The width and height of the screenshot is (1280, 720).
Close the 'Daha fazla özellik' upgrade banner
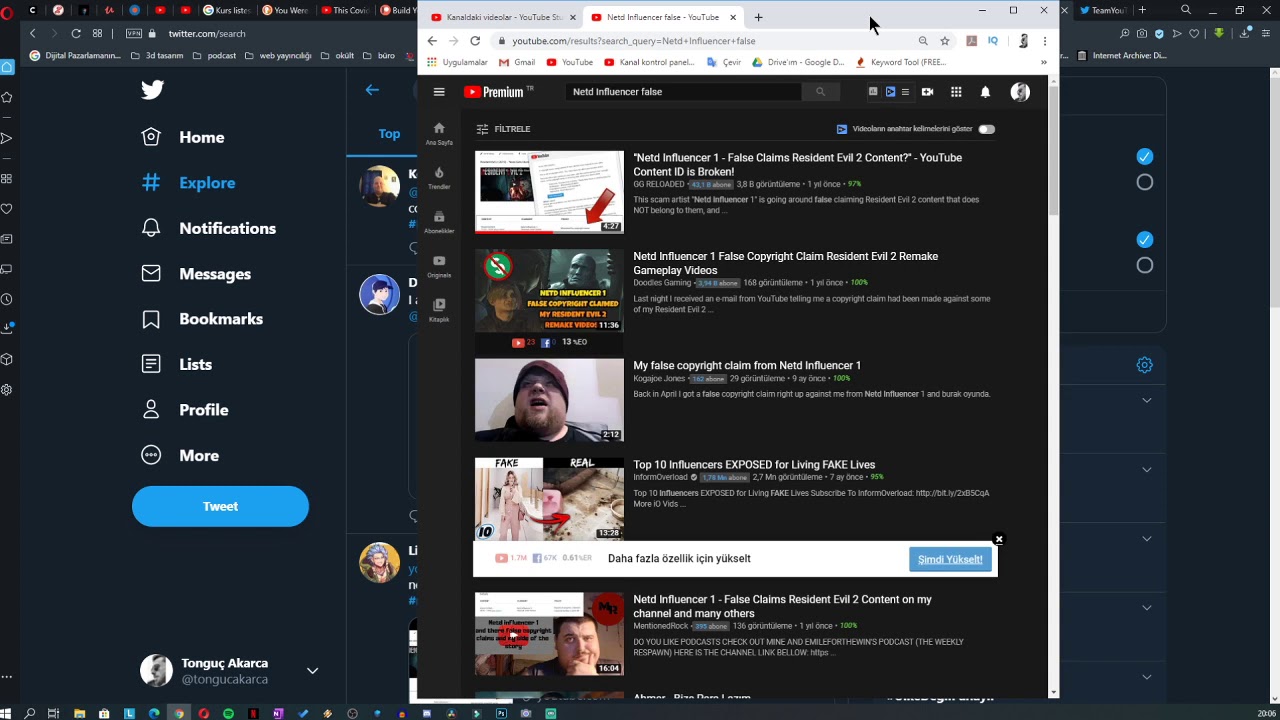click(998, 539)
